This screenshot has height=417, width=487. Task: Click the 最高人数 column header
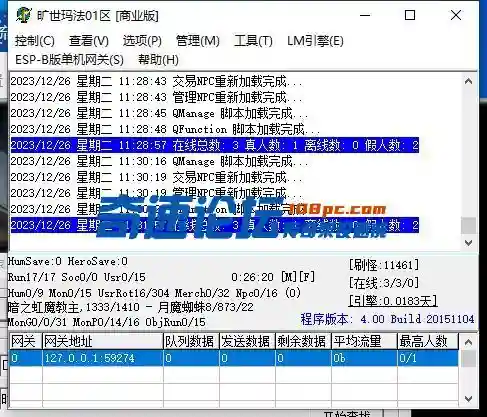click(x=428, y=341)
